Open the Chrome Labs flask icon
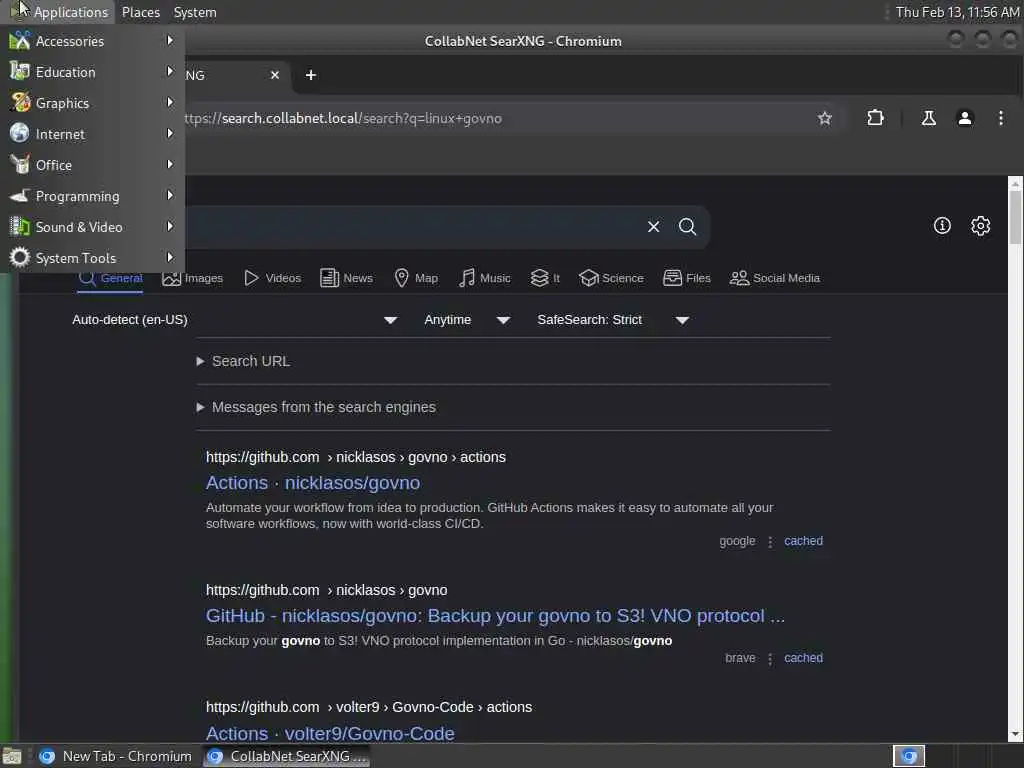Screen dimensions: 1024x768 click(928, 118)
